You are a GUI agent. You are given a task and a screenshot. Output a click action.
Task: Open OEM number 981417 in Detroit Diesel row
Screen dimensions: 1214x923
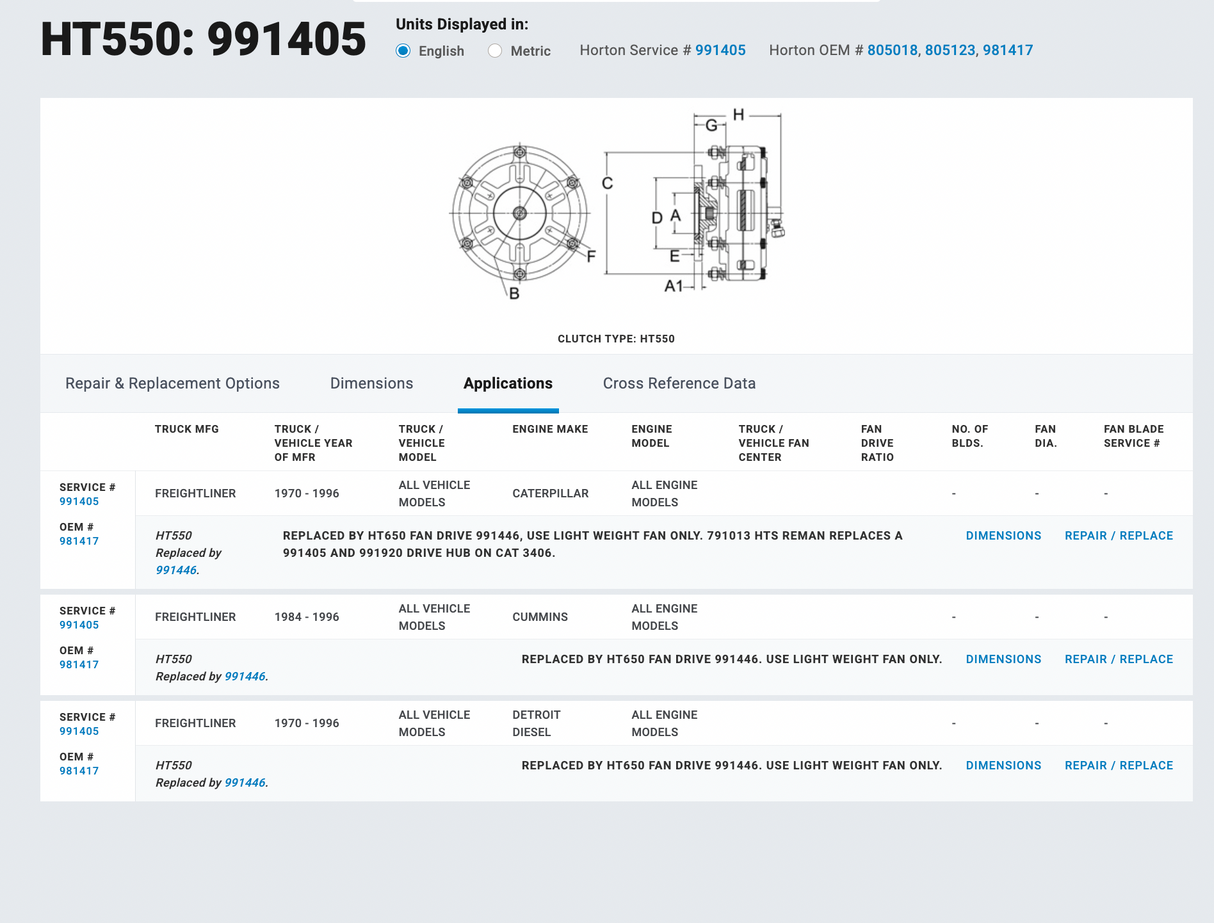[x=79, y=771]
